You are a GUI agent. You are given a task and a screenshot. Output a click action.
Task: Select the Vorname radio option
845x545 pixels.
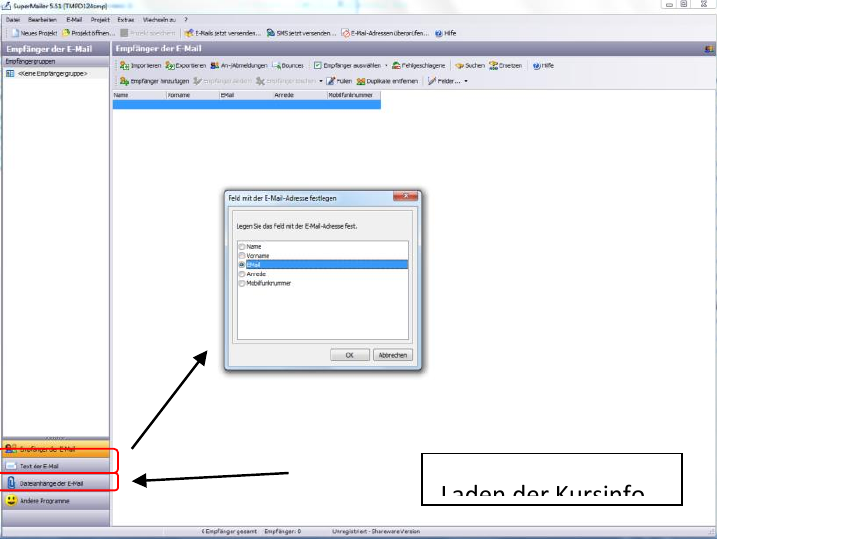[242, 256]
